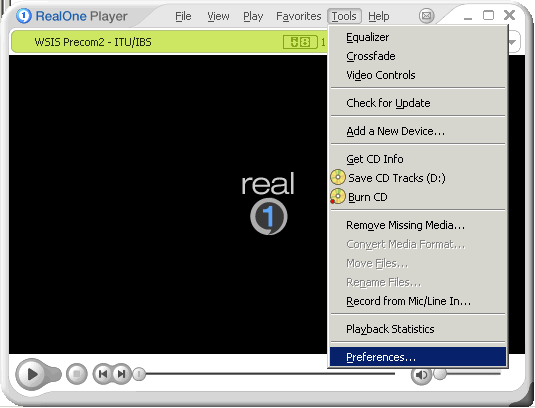Screen dimensions: 535x408
Task: Click the WSIS Precom2 - ITU/IBS title
Action: point(93,42)
